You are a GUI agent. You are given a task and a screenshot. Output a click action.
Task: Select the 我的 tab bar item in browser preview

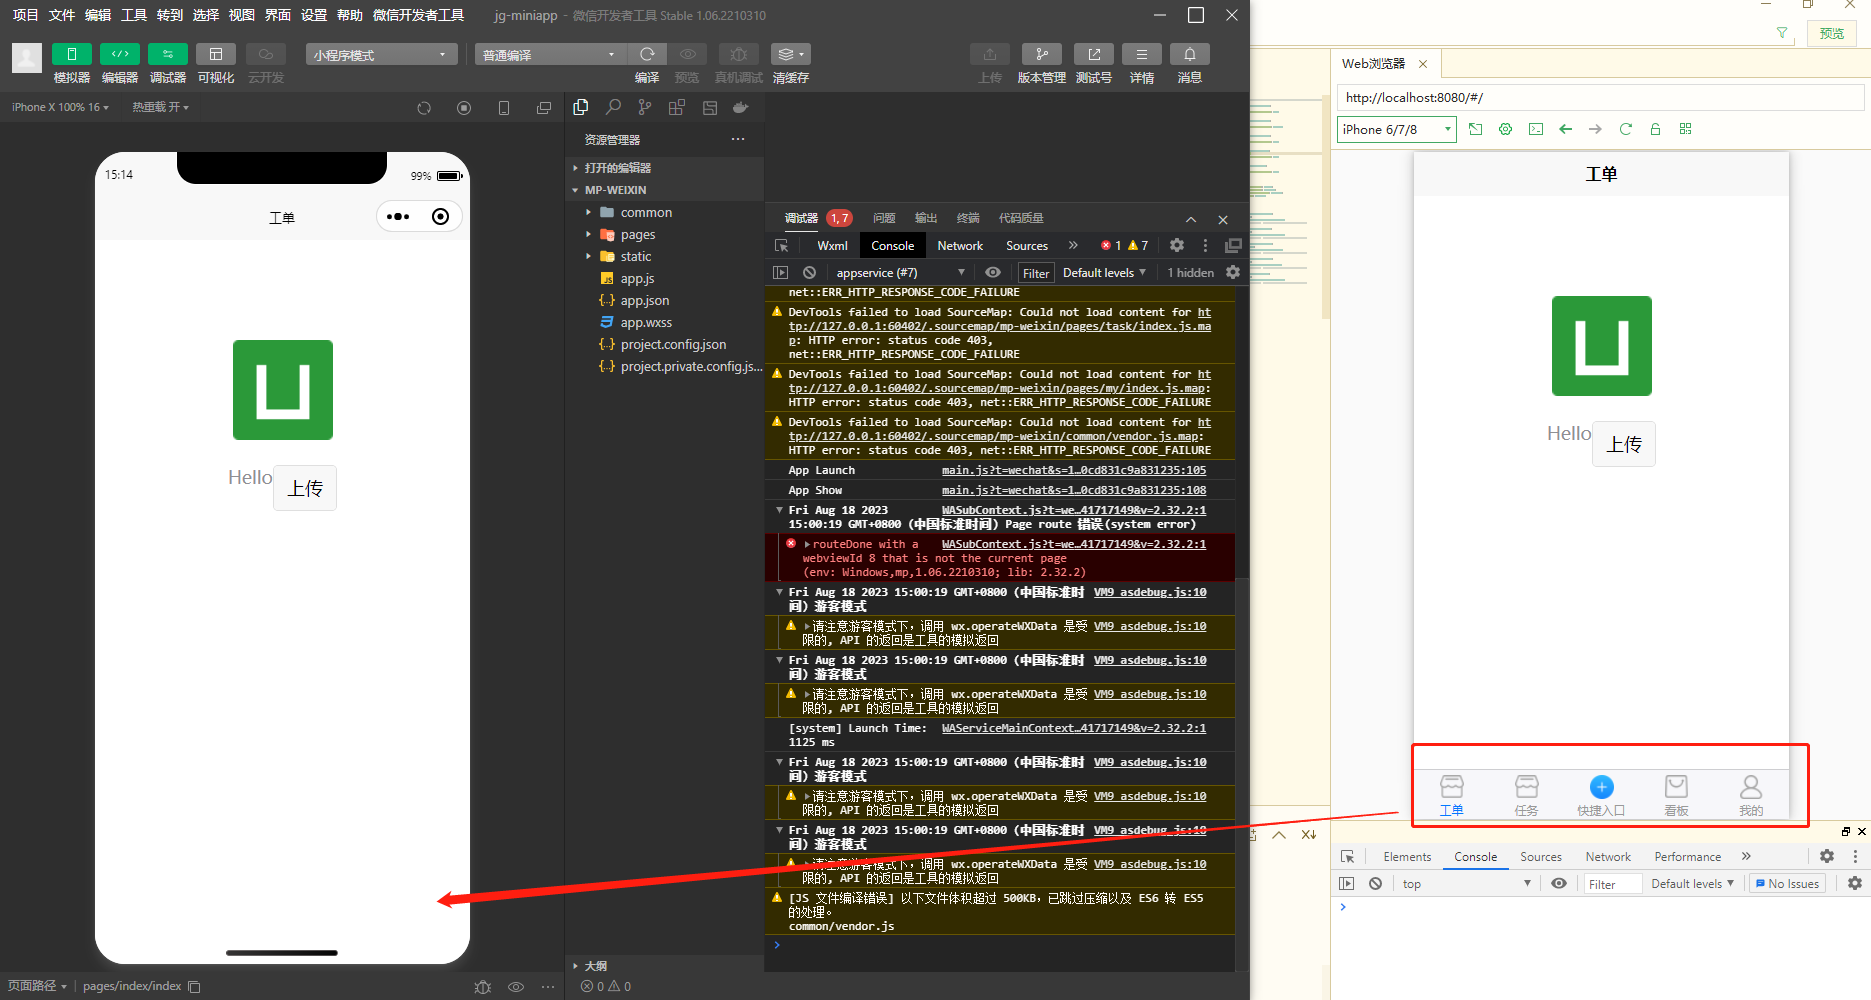click(x=1751, y=796)
